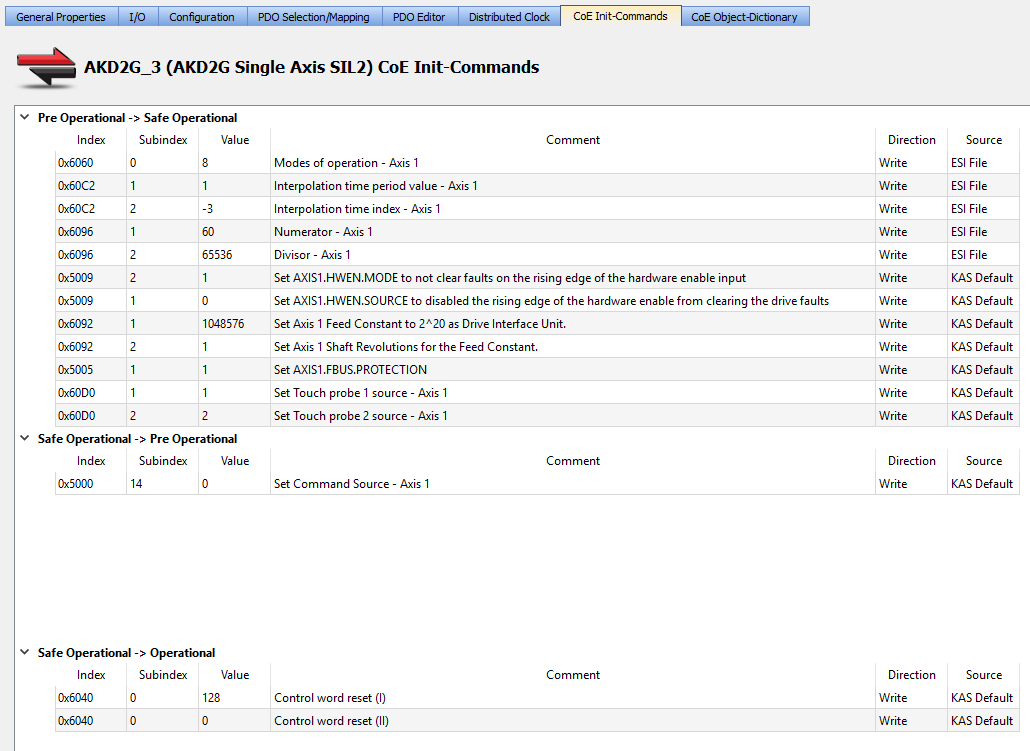Open the CoE Object-Dictionary tab
Viewport: 1030px width, 751px height.
click(744, 16)
